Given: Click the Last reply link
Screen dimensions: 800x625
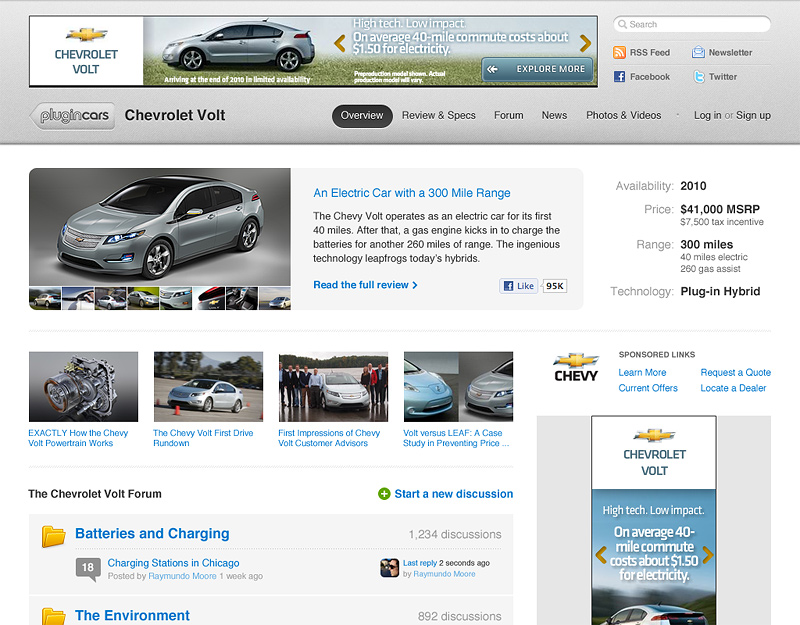Looking at the screenshot, I should tap(420, 563).
